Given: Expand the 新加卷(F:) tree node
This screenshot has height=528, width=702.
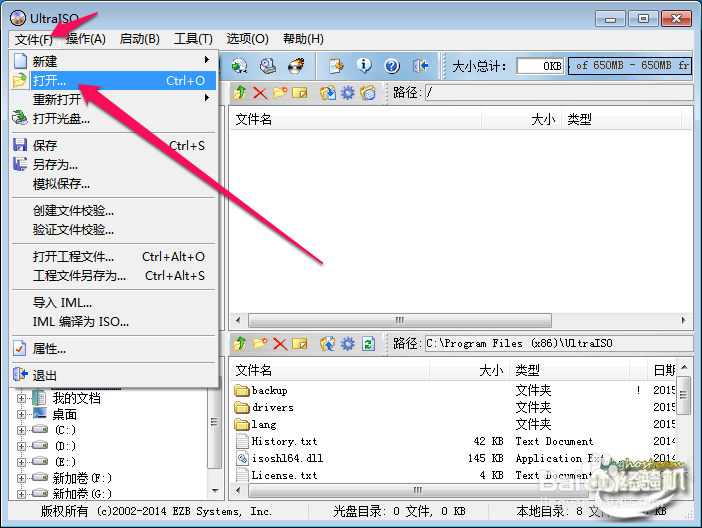Looking at the screenshot, I should point(22,478).
